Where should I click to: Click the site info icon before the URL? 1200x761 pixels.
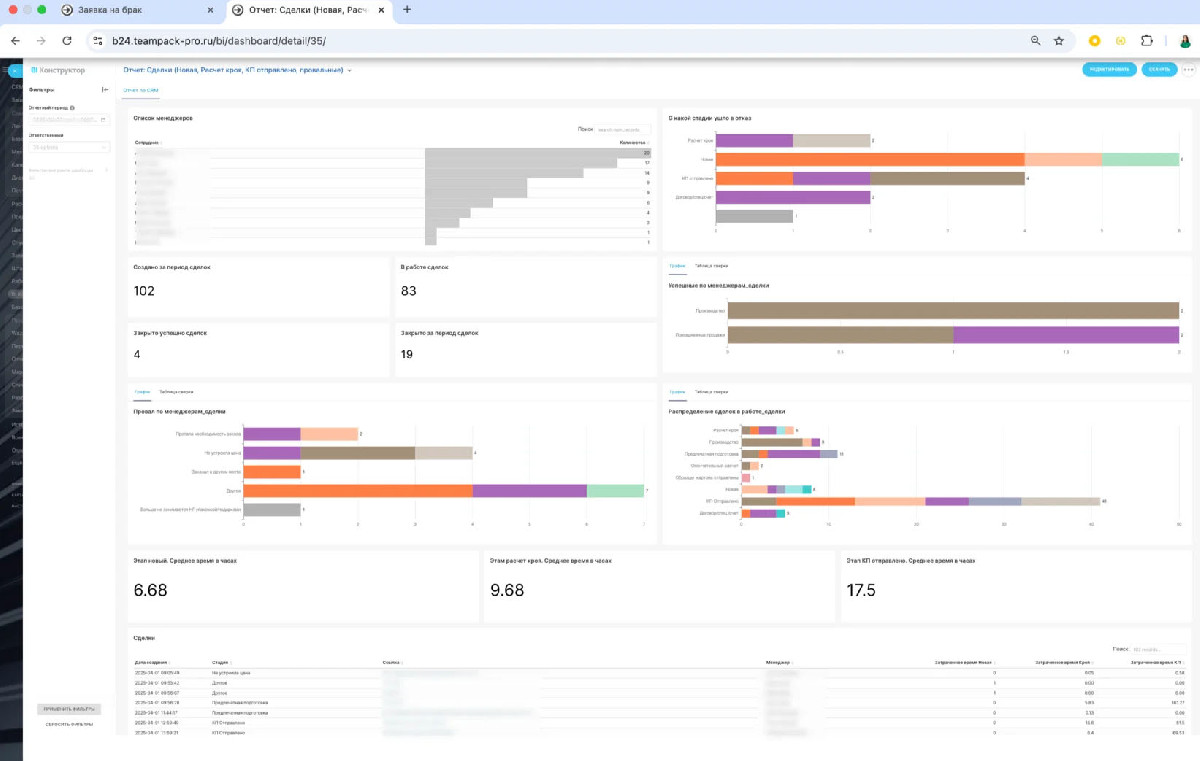click(97, 41)
